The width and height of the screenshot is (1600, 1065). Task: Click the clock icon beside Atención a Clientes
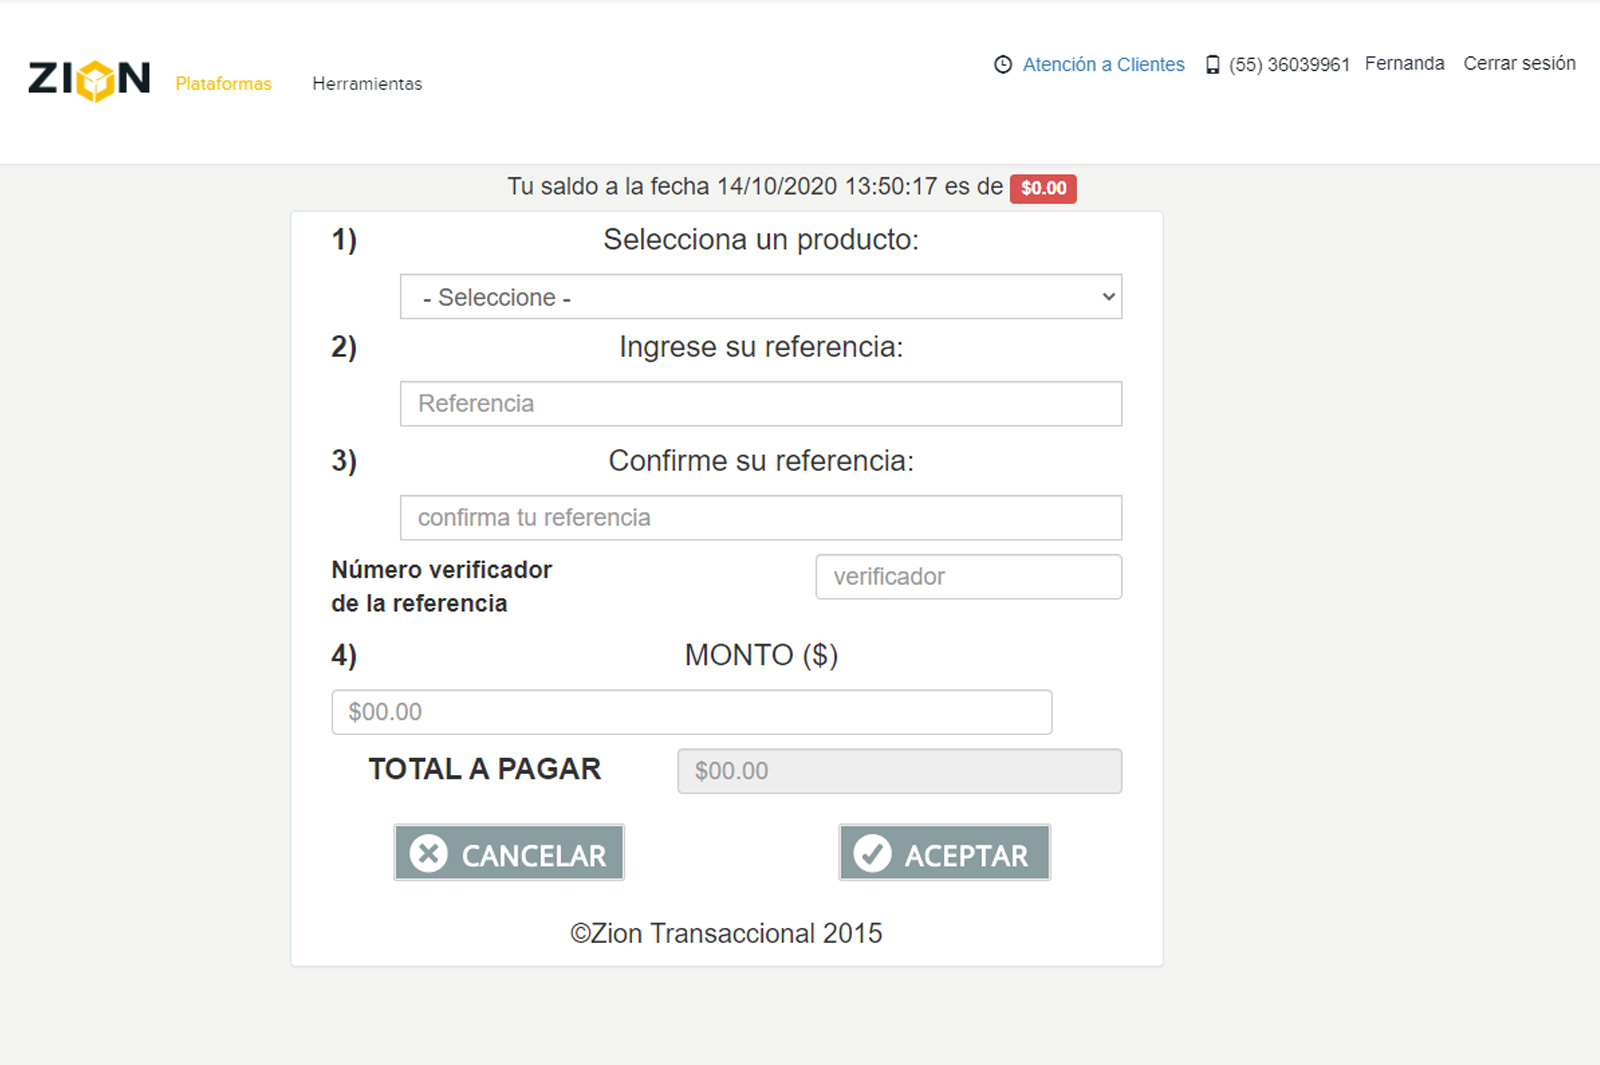[x=1003, y=65]
